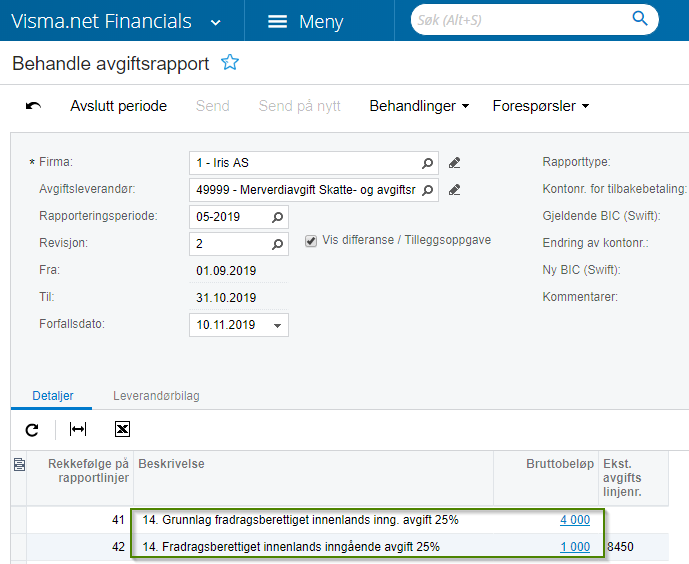The height and width of the screenshot is (564, 689).
Task: Open the 1 000 Bruttobeløp link
Action: pyautogui.click(x=575, y=547)
